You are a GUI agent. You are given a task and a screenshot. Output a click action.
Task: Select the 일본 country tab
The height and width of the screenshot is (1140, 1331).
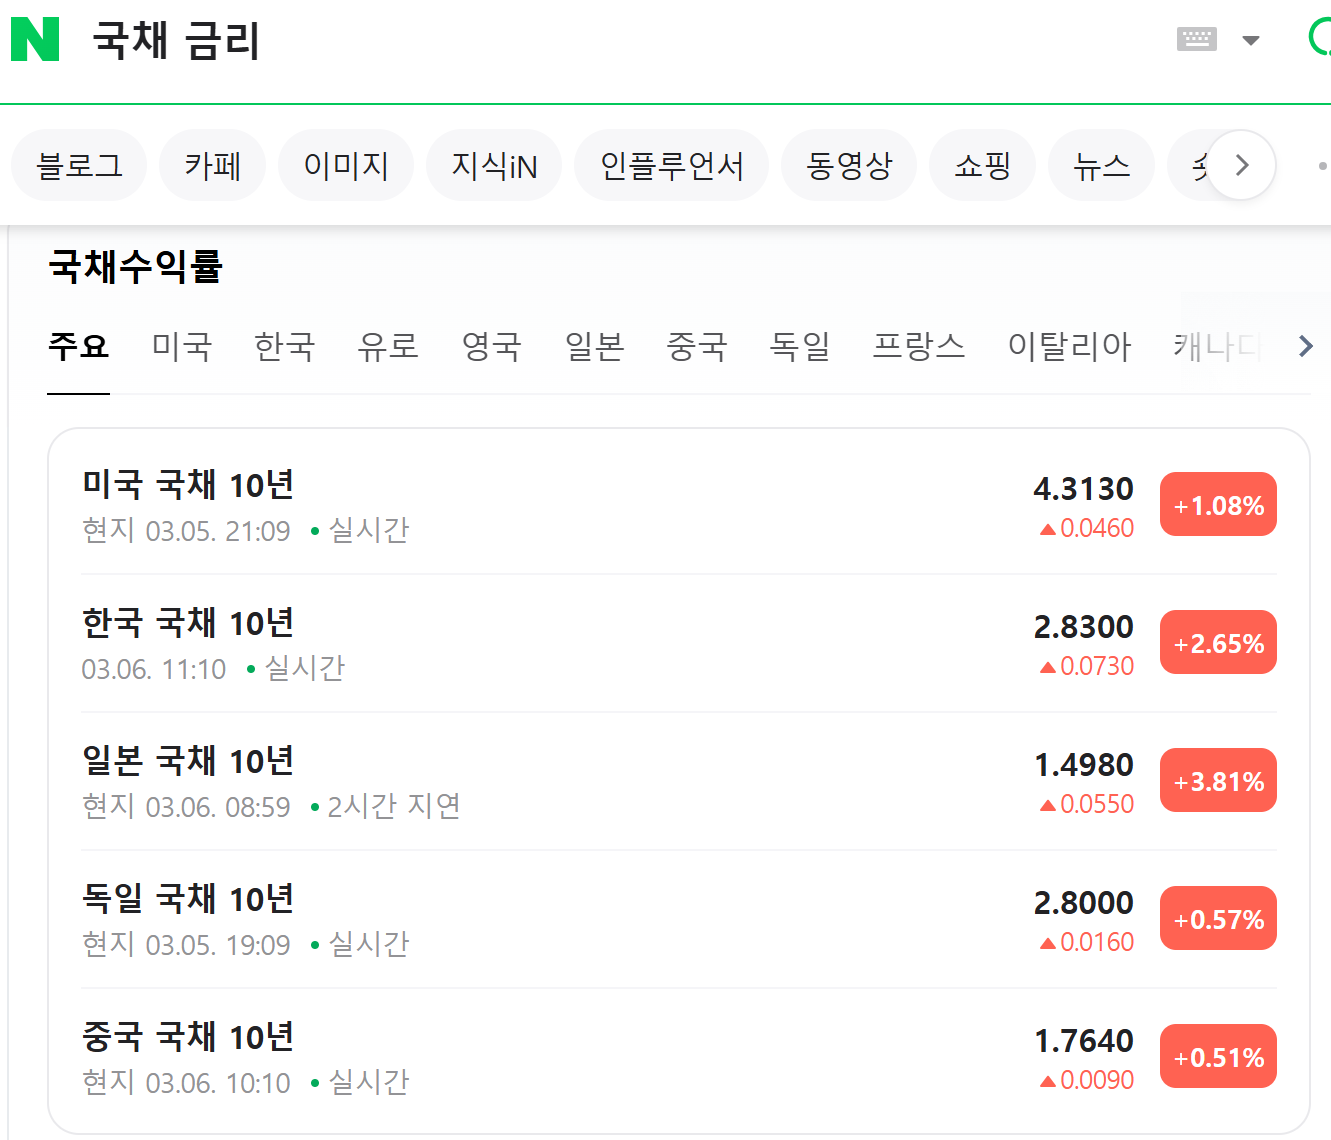click(x=595, y=346)
